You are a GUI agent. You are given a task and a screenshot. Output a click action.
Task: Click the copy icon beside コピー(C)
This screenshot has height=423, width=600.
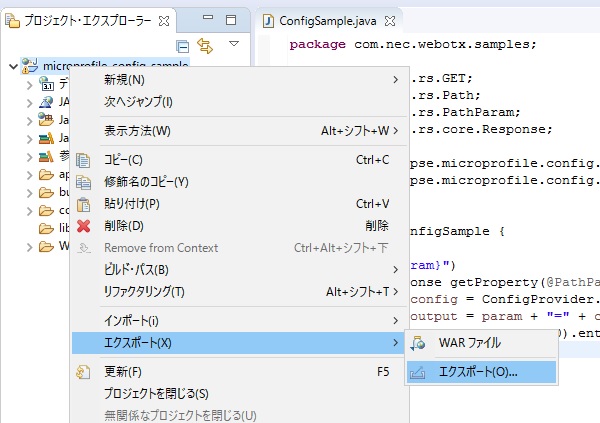(84, 159)
